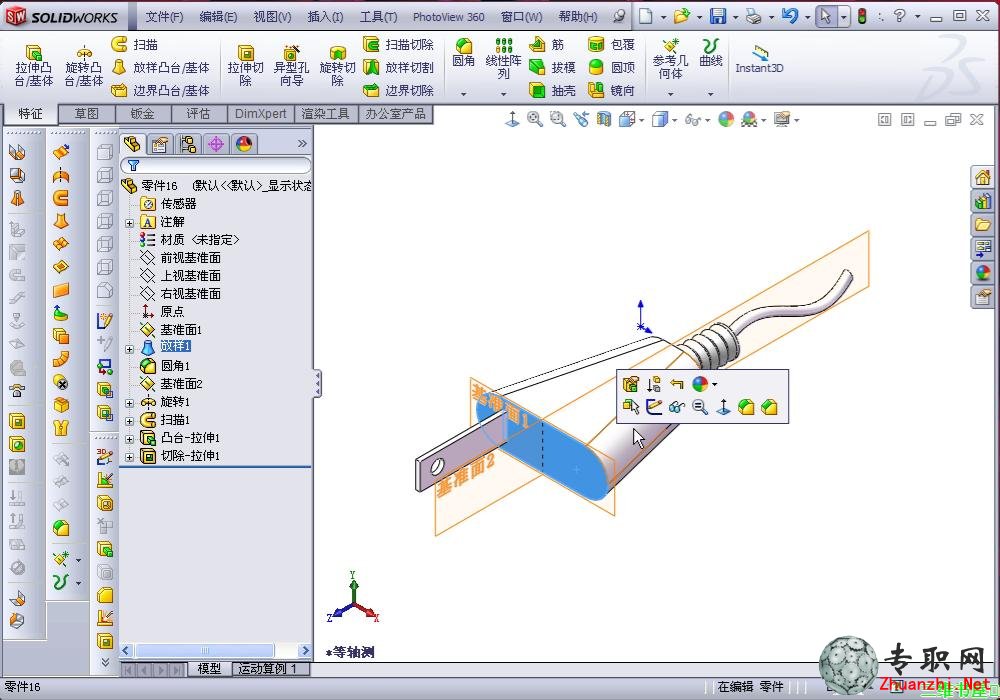Click edit sketch icon in context toolbar
The width and height of the screenshot is (1000, 700).
click(654, 407)
